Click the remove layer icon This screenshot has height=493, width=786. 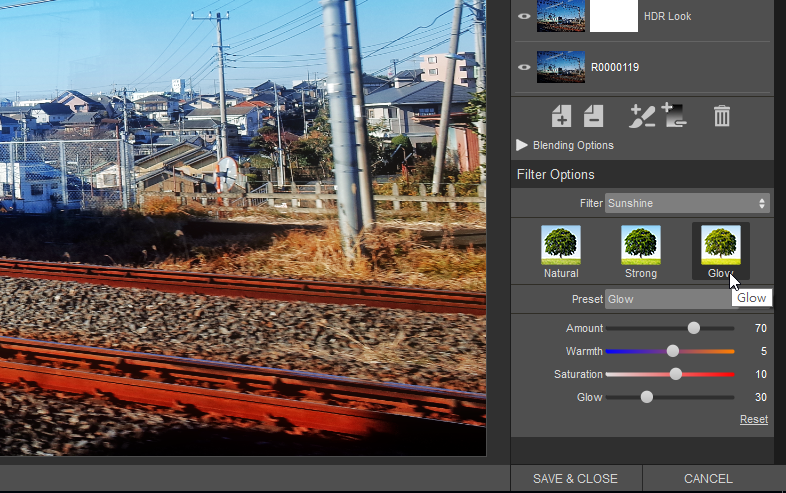(593, 116)
